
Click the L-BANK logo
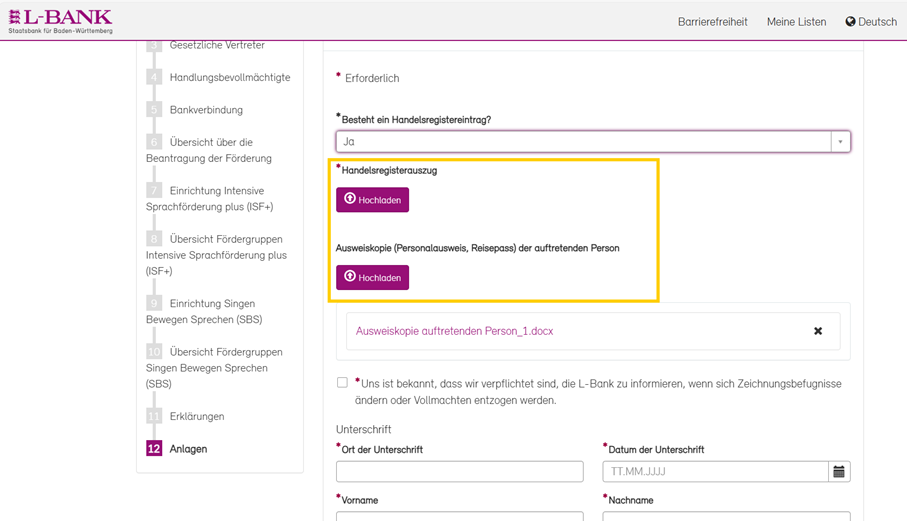point(61,21)
